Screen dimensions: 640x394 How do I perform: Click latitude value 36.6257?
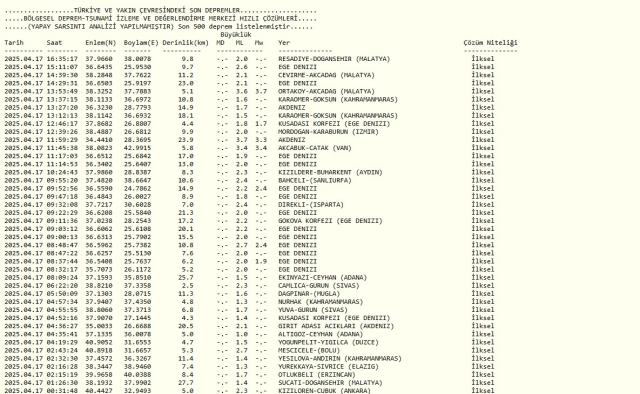[x=99, y=253]
